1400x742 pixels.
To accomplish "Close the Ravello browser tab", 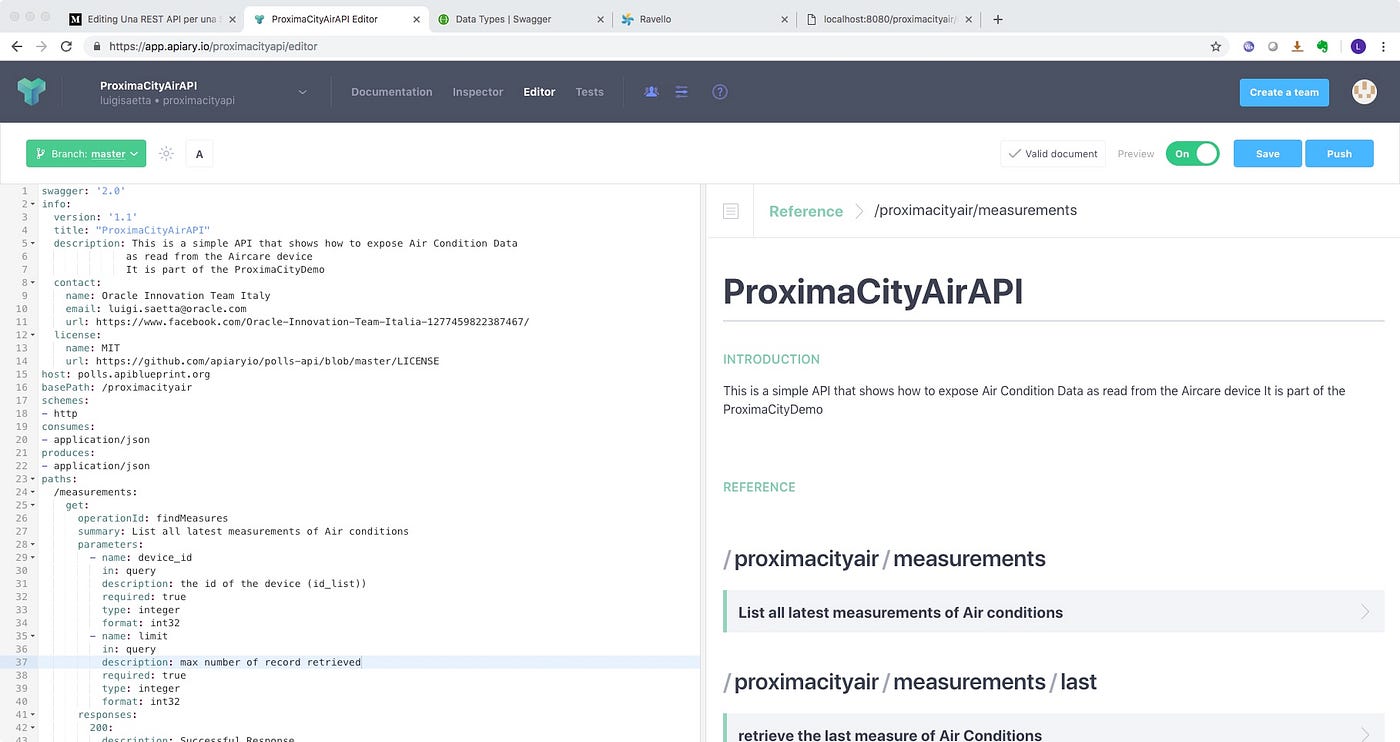I will click(783, 19).
